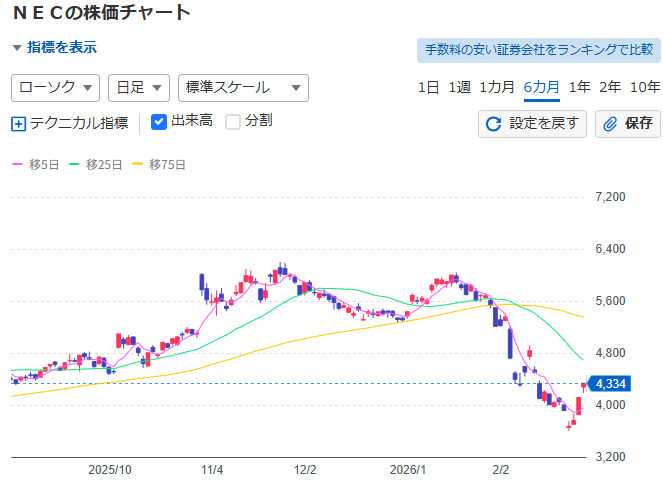Expand the 指標を表示 section
The image size is (663, 492).
tap(55, 47)
